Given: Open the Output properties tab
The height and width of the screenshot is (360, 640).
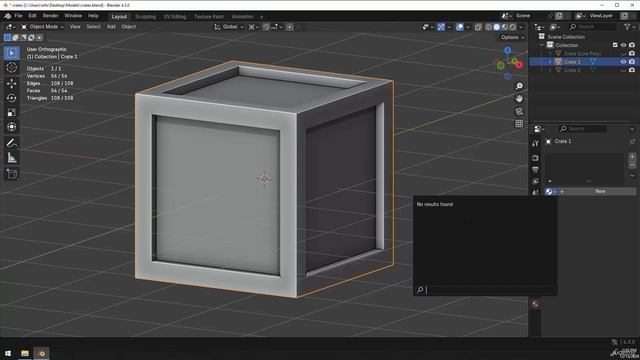Looking at the screenshot, I should [535, 170].
